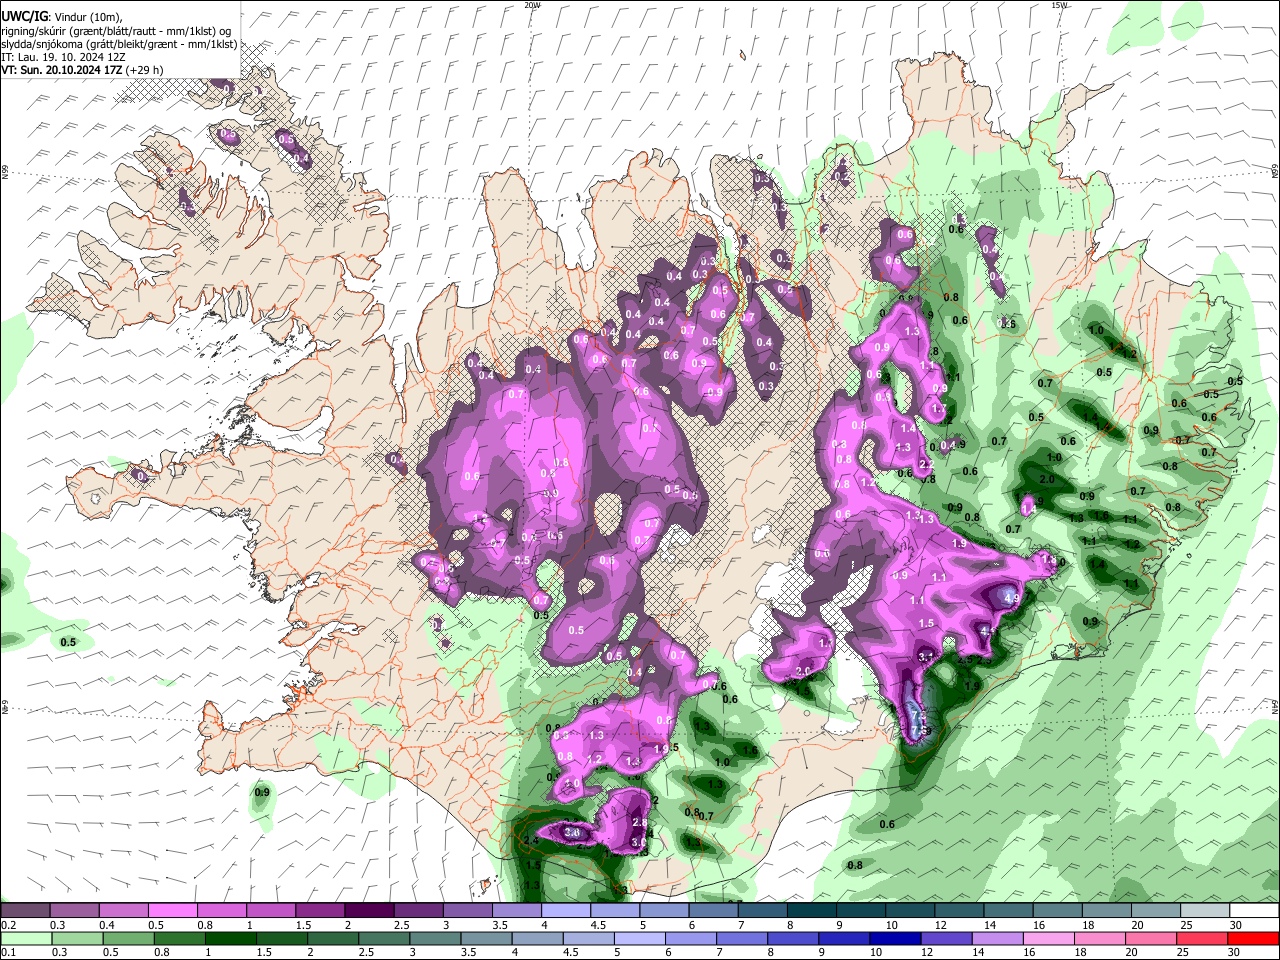Click the 0.8 value off the south coast
1280x960 pixels.
click(x=855, y=865)
